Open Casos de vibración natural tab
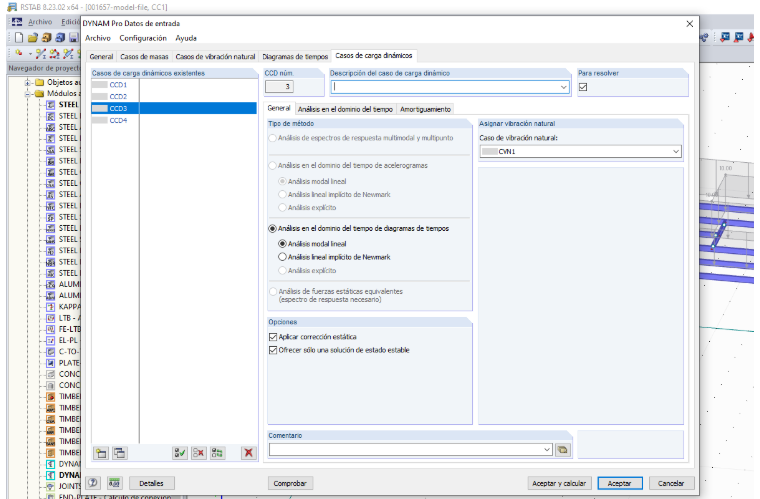Image resolution: width=760 pixels, height=499 pixels. tap(215, 57)
